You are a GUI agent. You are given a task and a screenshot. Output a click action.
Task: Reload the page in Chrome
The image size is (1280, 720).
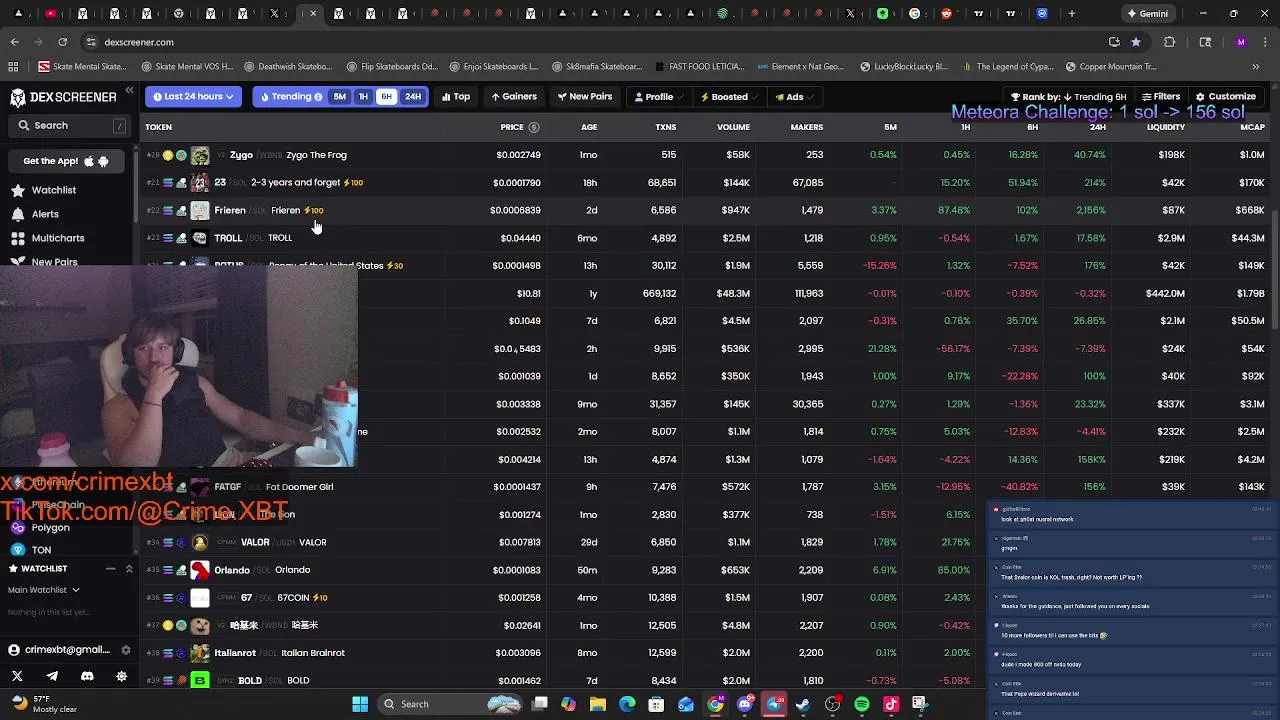coord(62,42)
